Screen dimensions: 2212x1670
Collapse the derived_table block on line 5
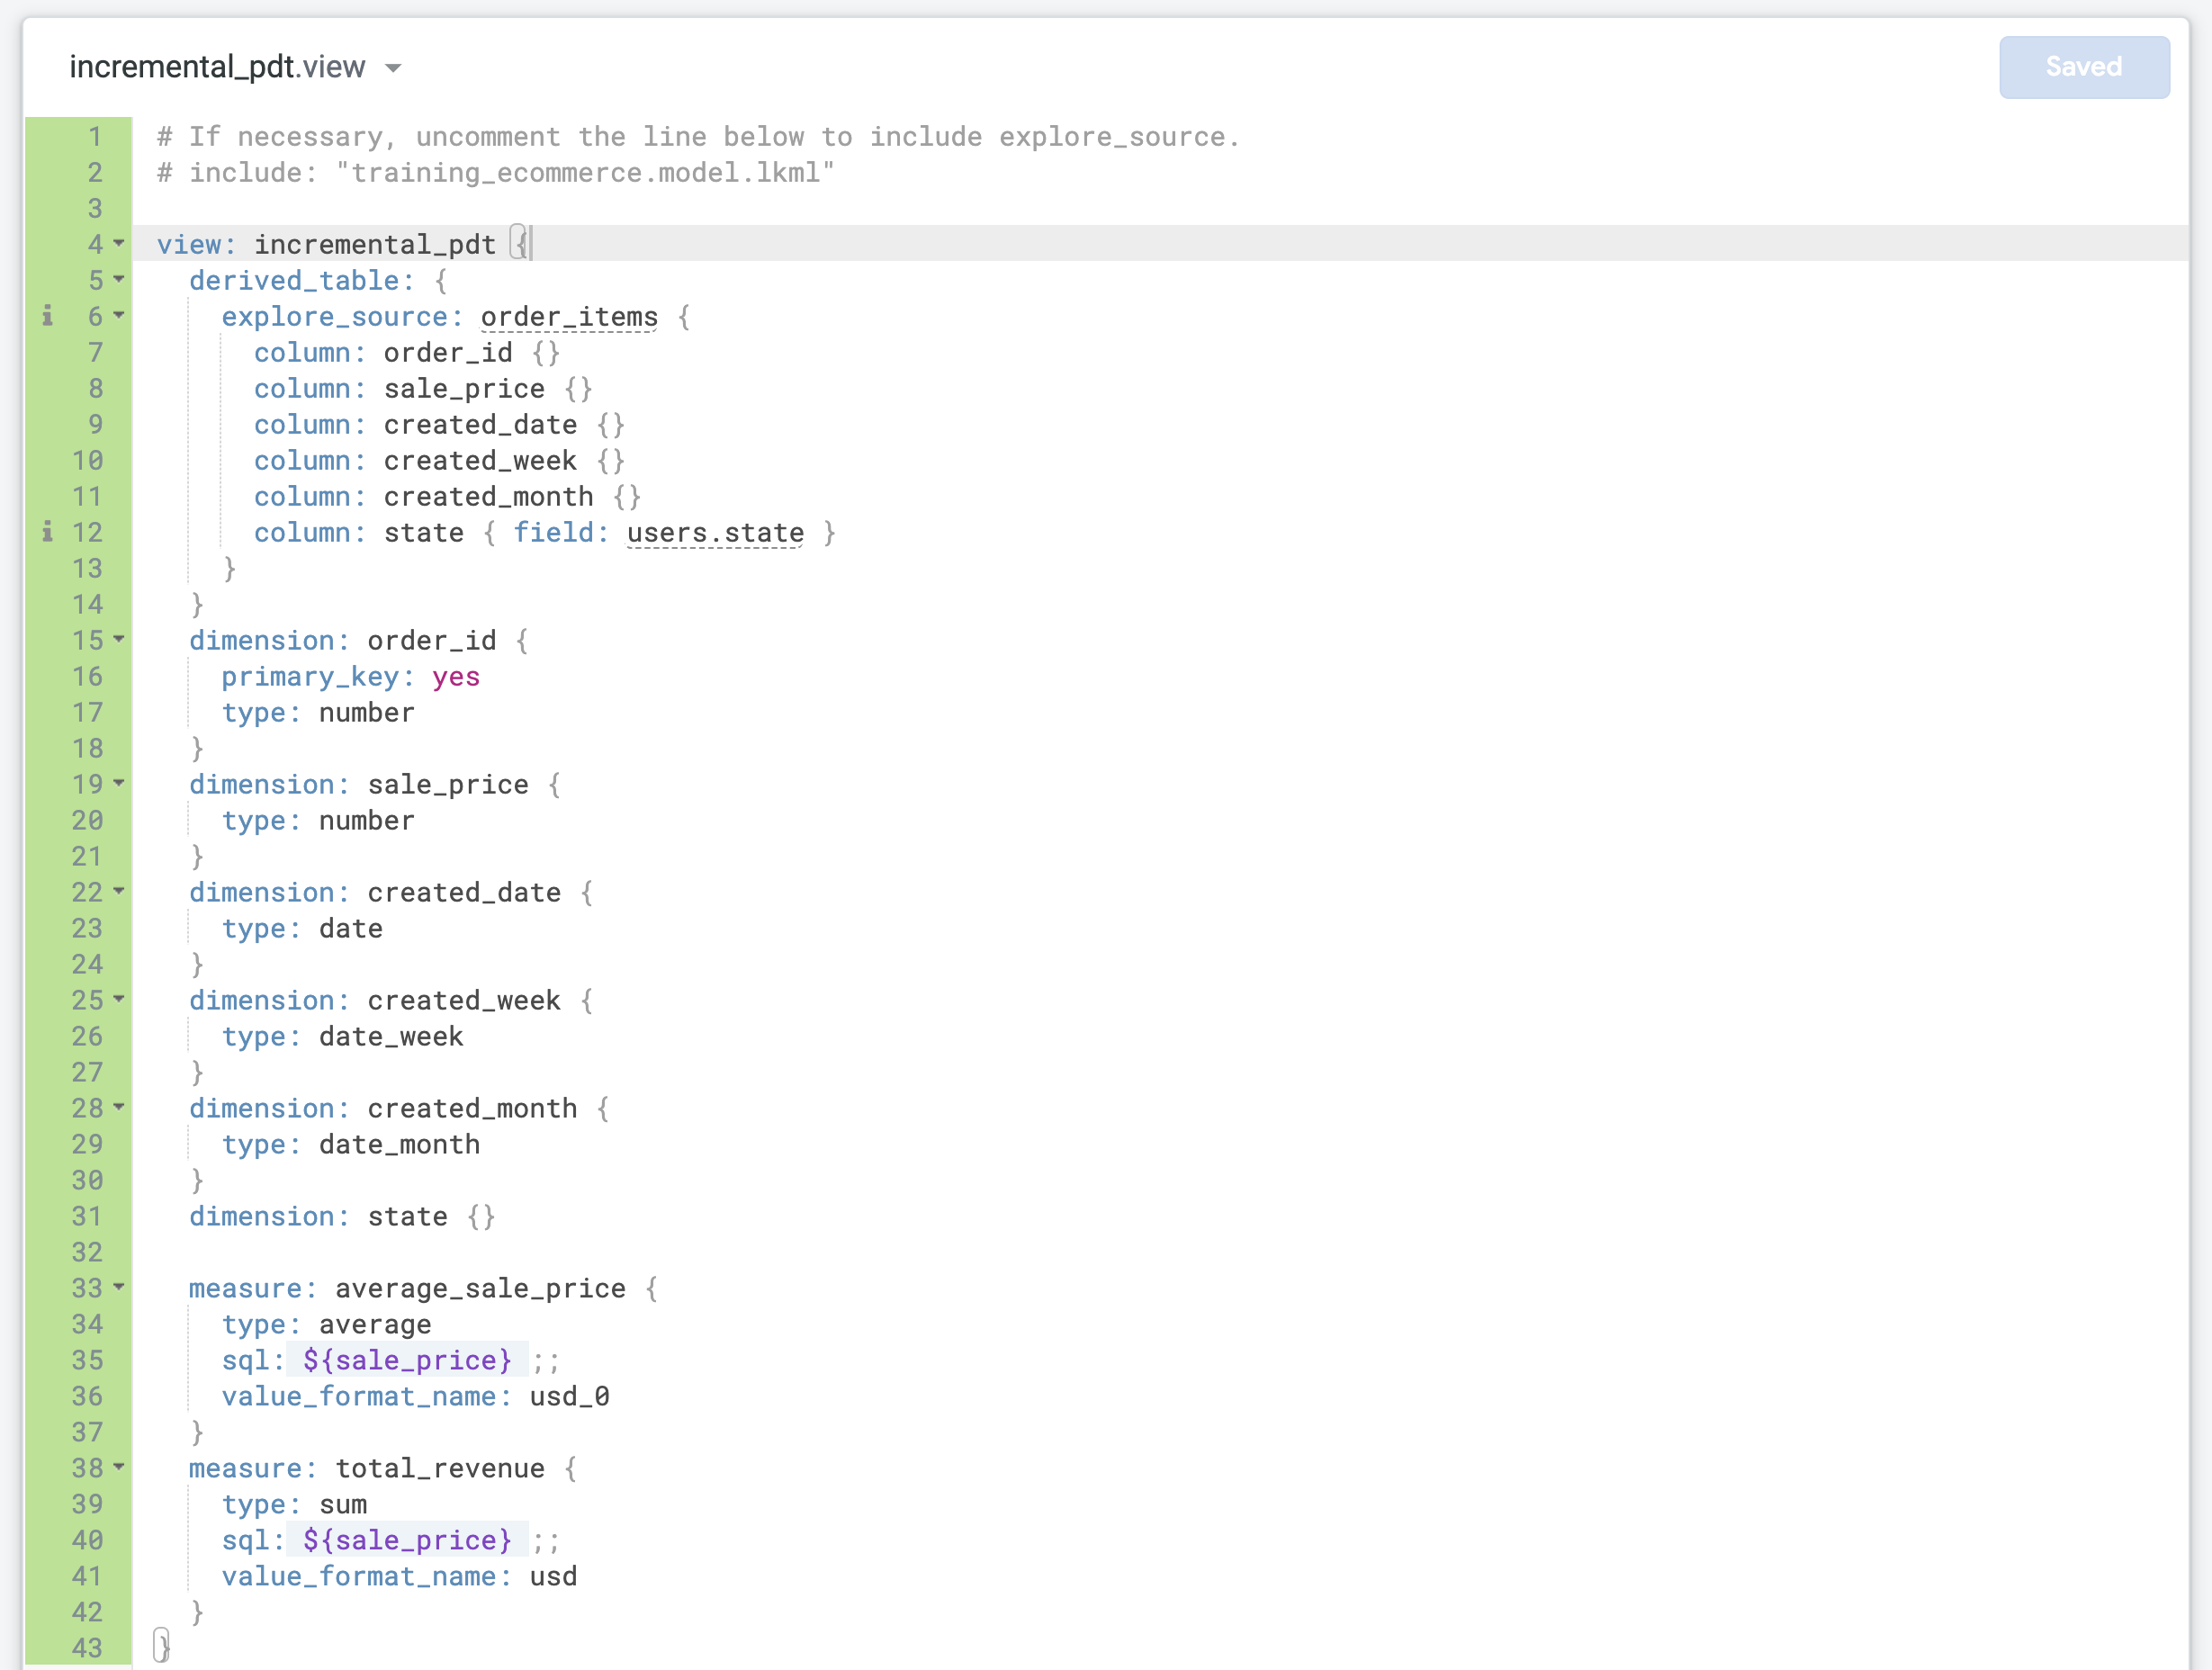click(117, 281)
